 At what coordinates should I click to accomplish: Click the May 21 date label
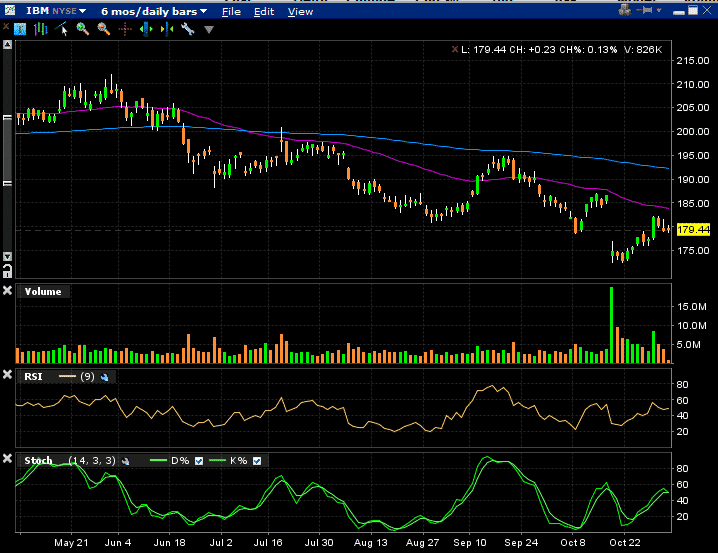click(71, 542)
